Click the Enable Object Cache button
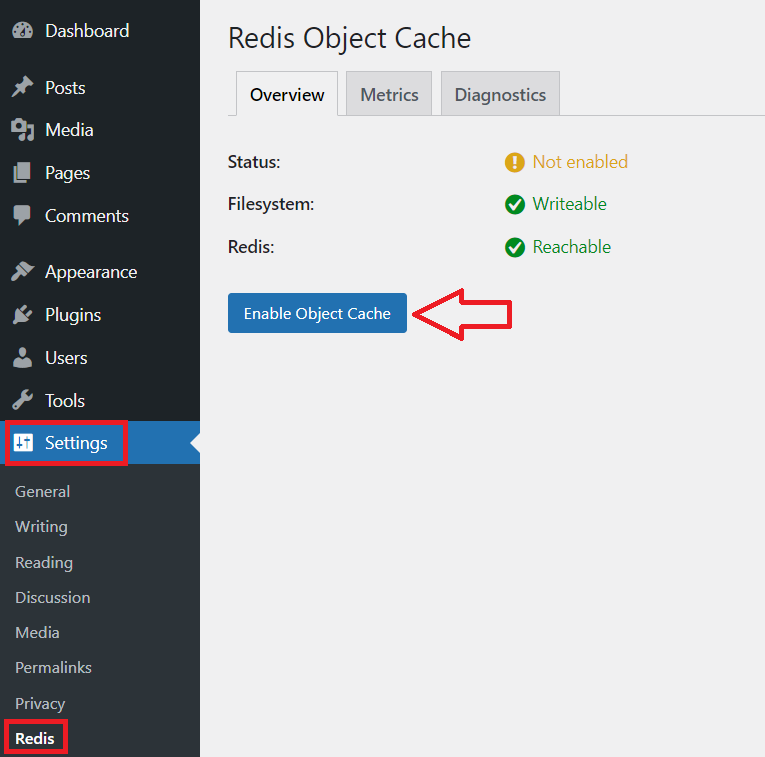This screenshot has width=765, height=757. [x=317, y=313]
